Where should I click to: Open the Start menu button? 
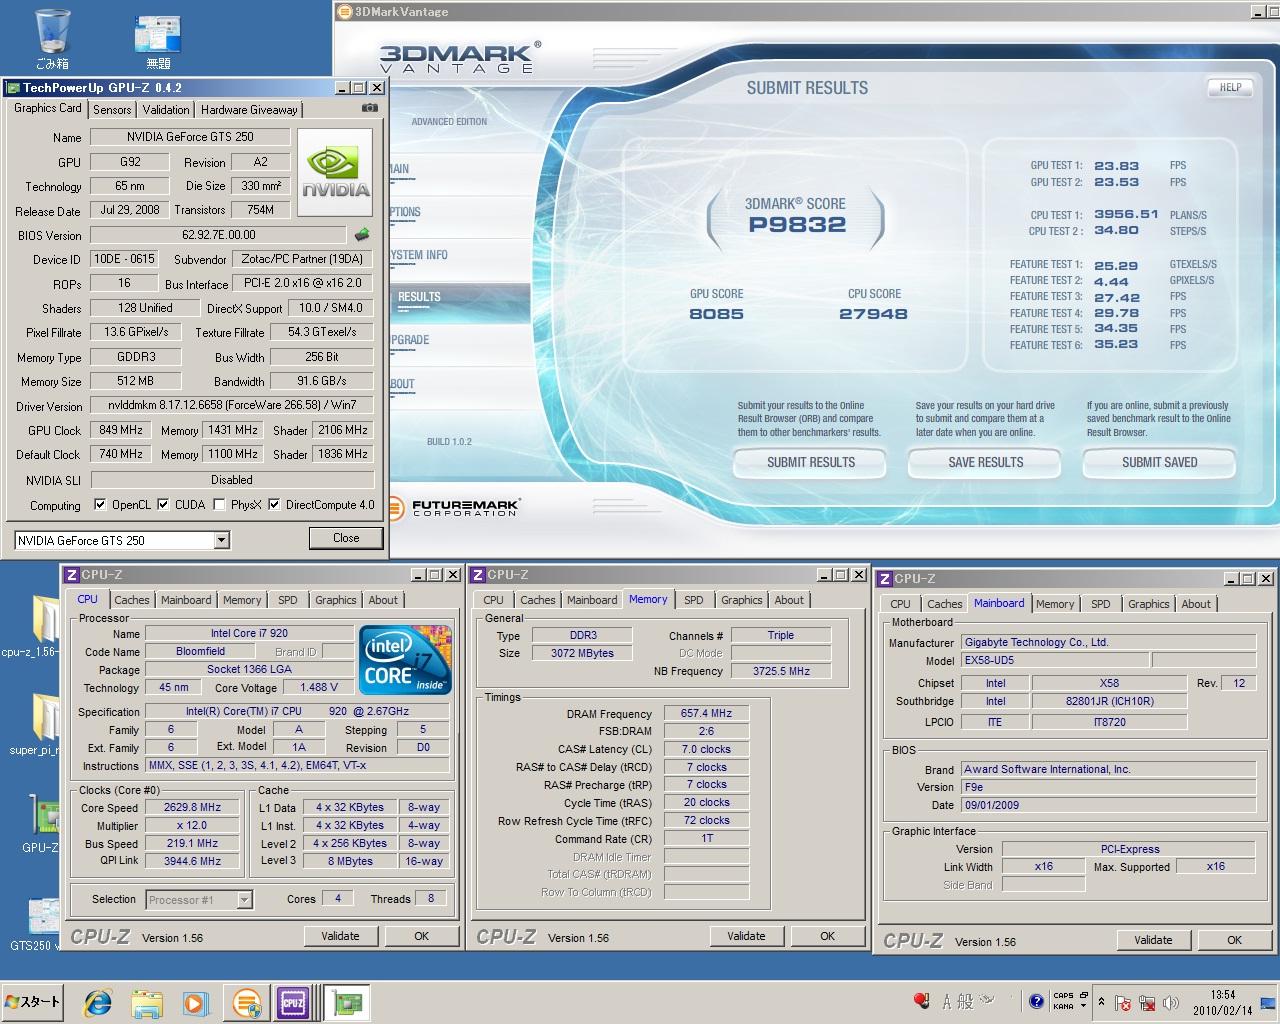click(x=33, y=1002)
